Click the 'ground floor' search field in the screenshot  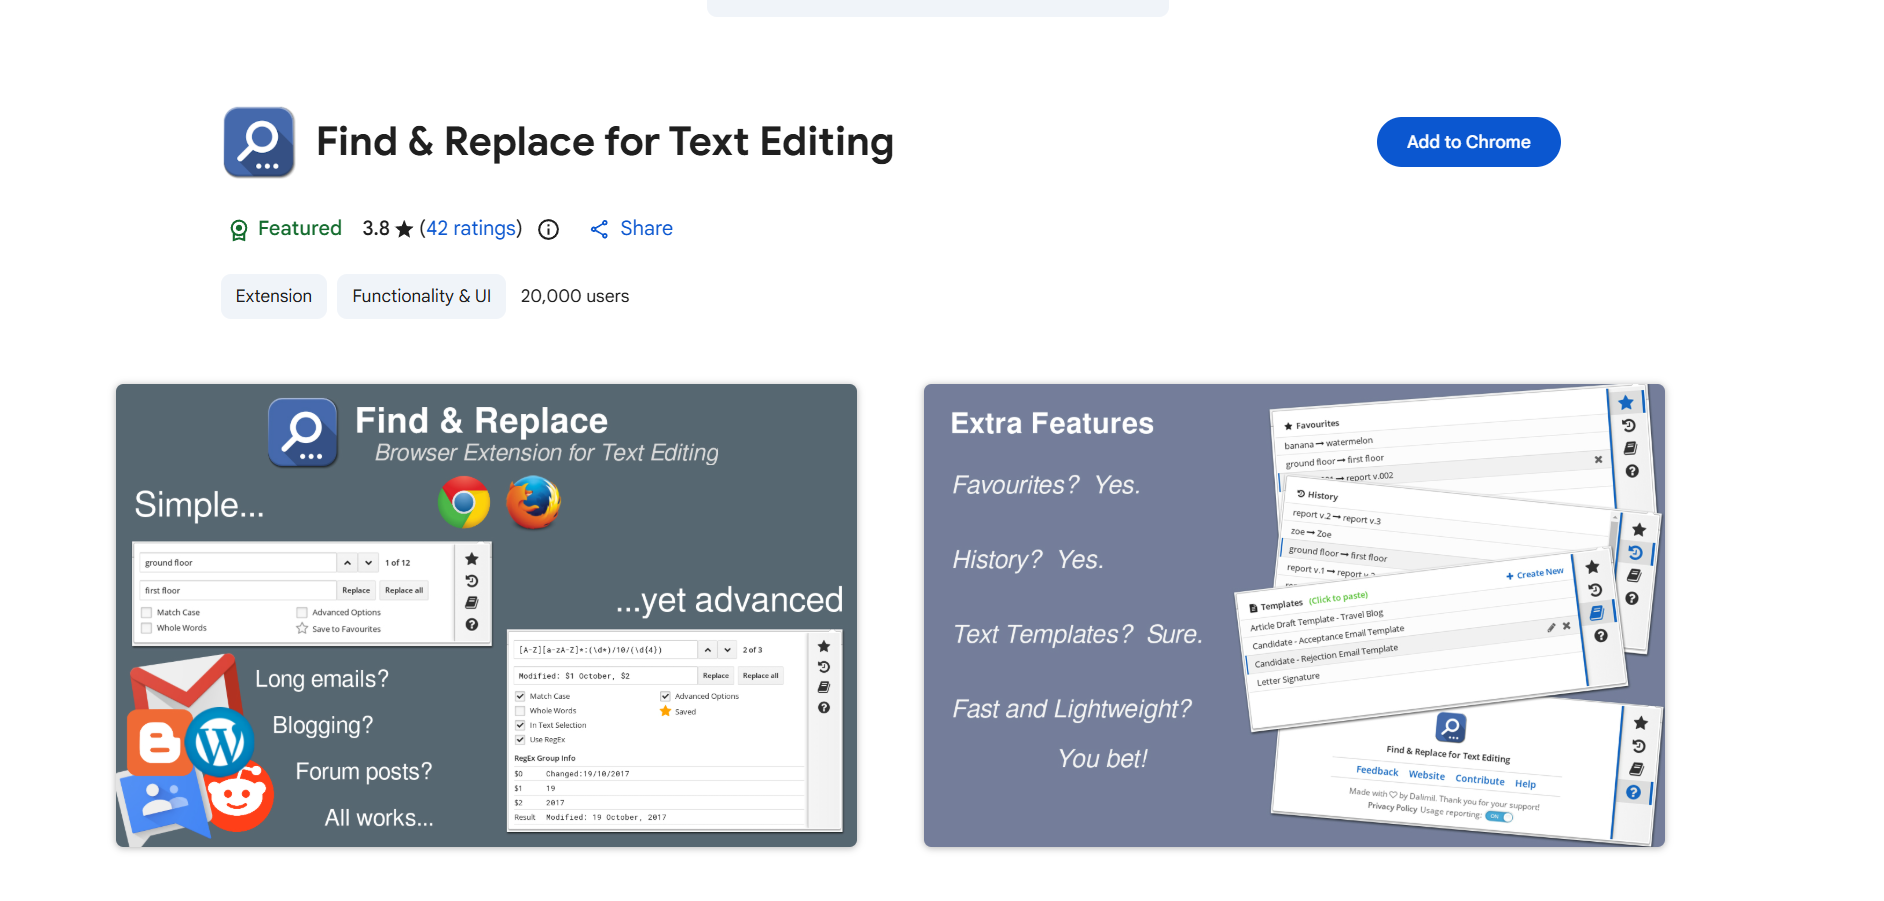click(238, 563)
